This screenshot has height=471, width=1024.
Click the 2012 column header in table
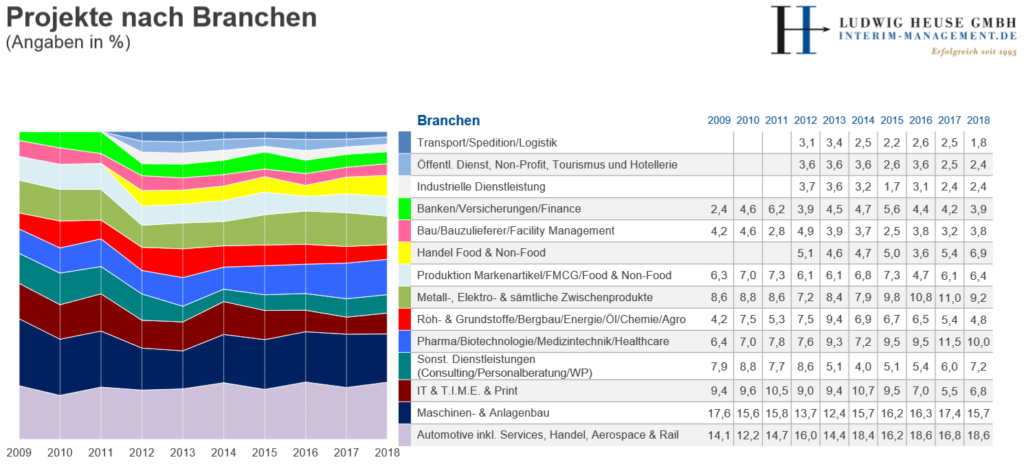point(805,121)
